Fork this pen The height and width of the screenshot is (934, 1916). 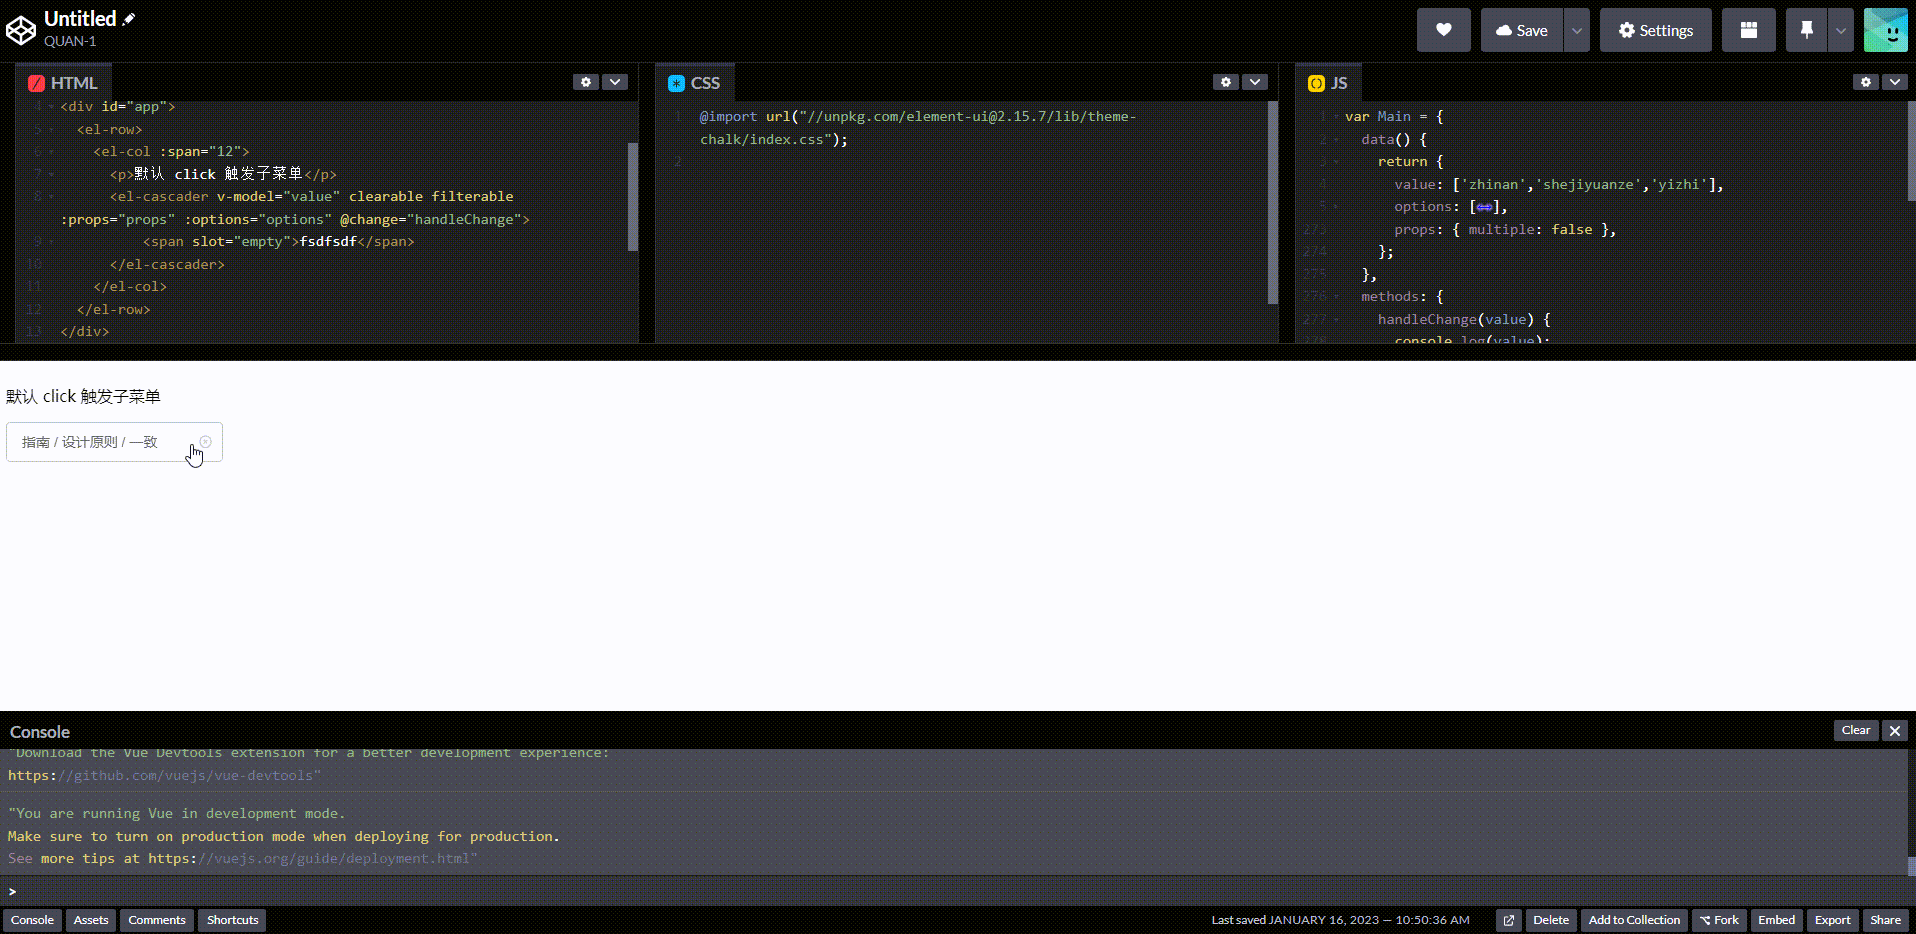point(1719,920)
